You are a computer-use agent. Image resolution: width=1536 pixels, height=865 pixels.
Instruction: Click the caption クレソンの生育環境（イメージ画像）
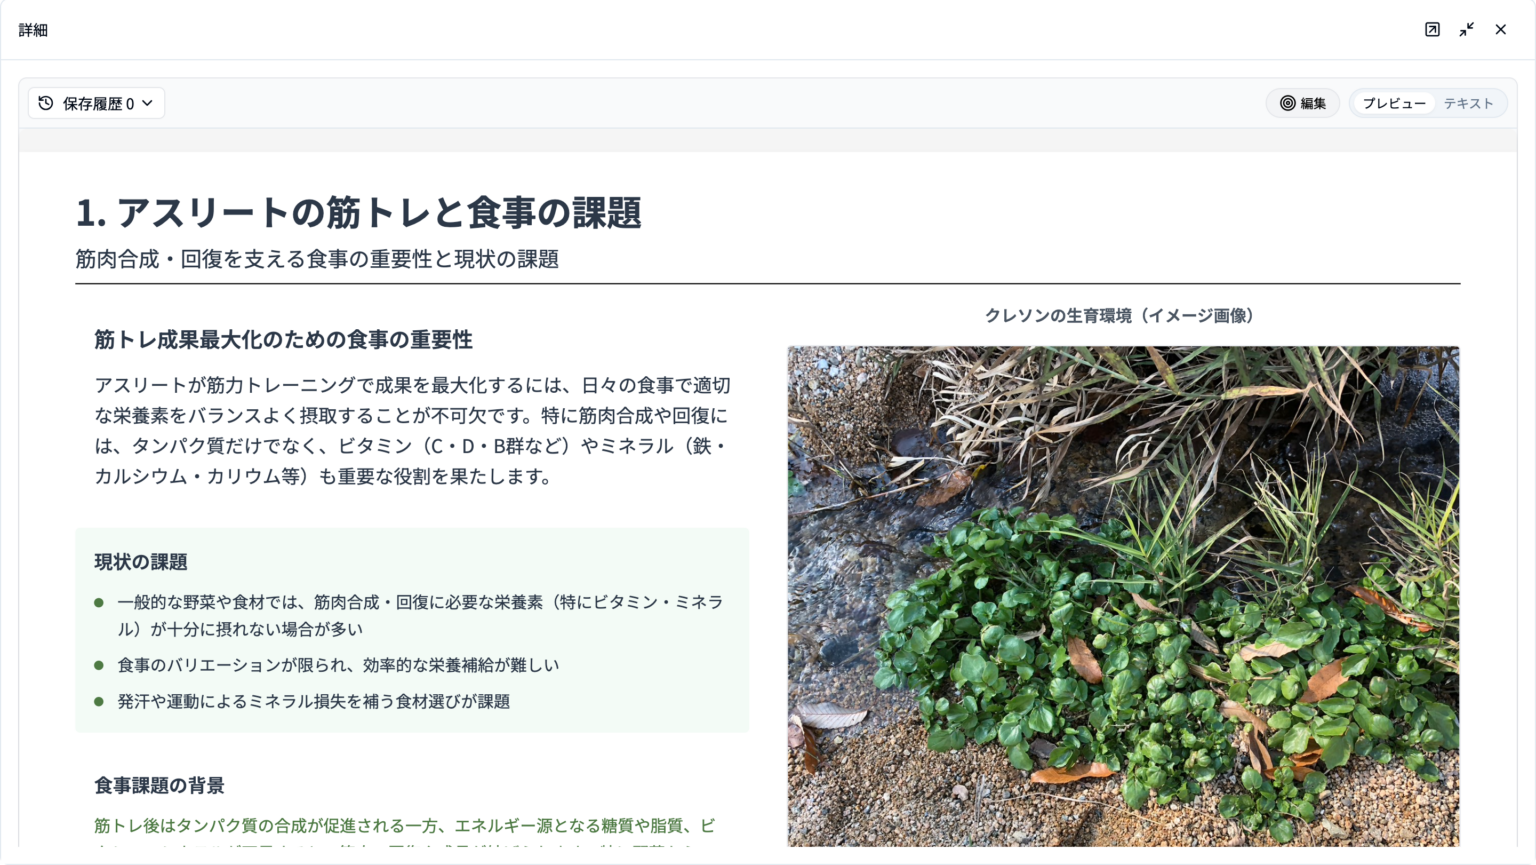[1120, 316]
